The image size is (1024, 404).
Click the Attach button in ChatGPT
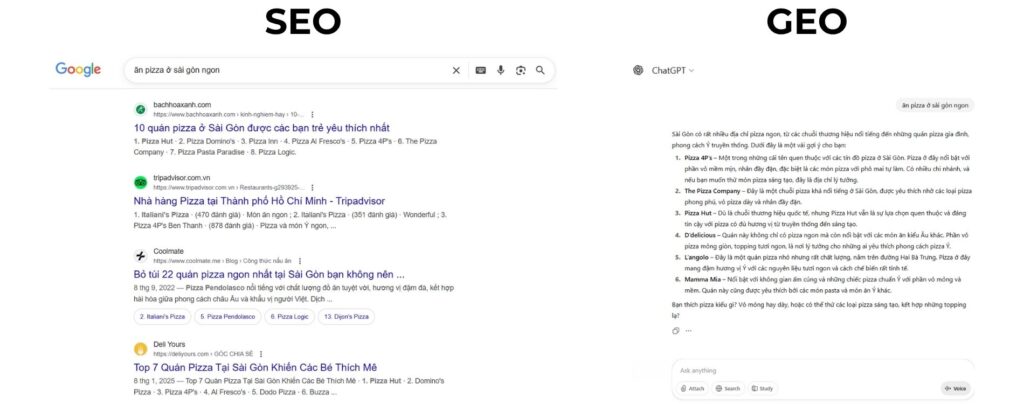click(x=693, y=388)
